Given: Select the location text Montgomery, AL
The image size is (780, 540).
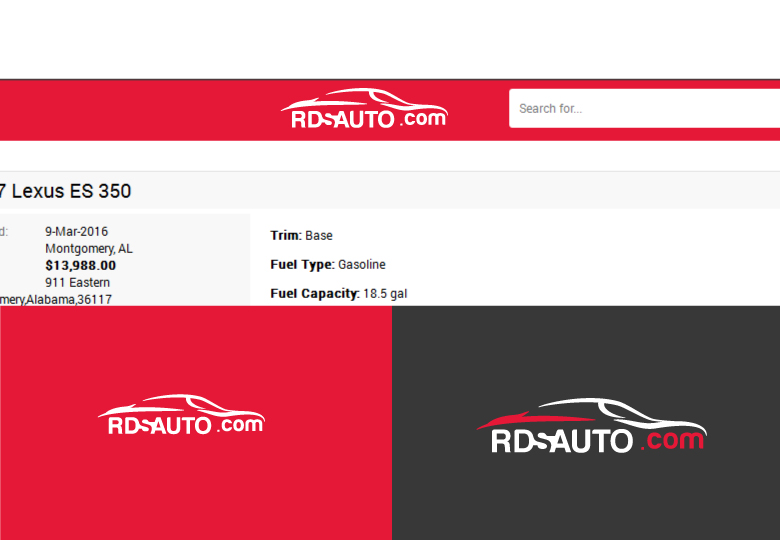Looking at the screenshot, I should point(89,249).
